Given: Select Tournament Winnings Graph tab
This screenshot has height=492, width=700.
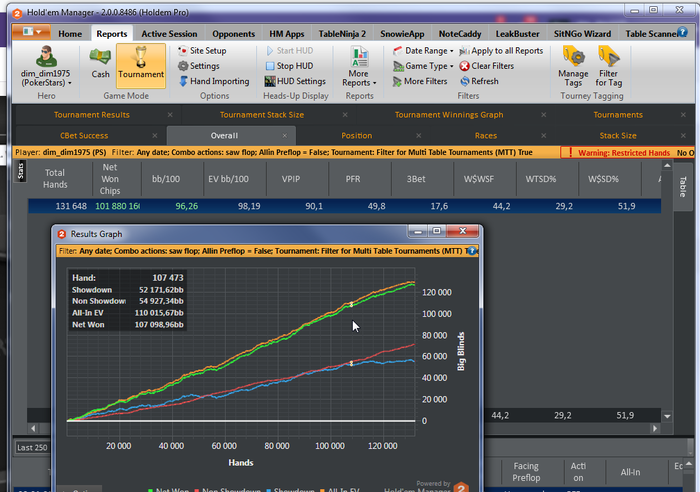Looking at the screenshot, I should point(449,115).
